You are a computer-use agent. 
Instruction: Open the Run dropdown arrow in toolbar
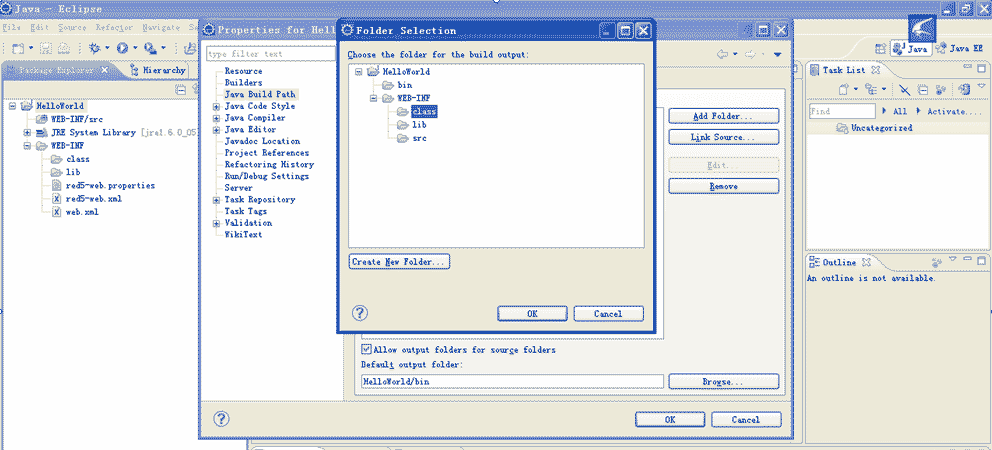(x=135, y=48)
